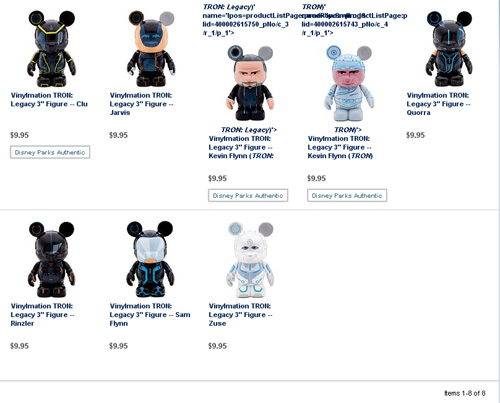
Task: Click Disney Parks Authentic badge under Kevin Flynn Legacy
Action: point(248,196)
